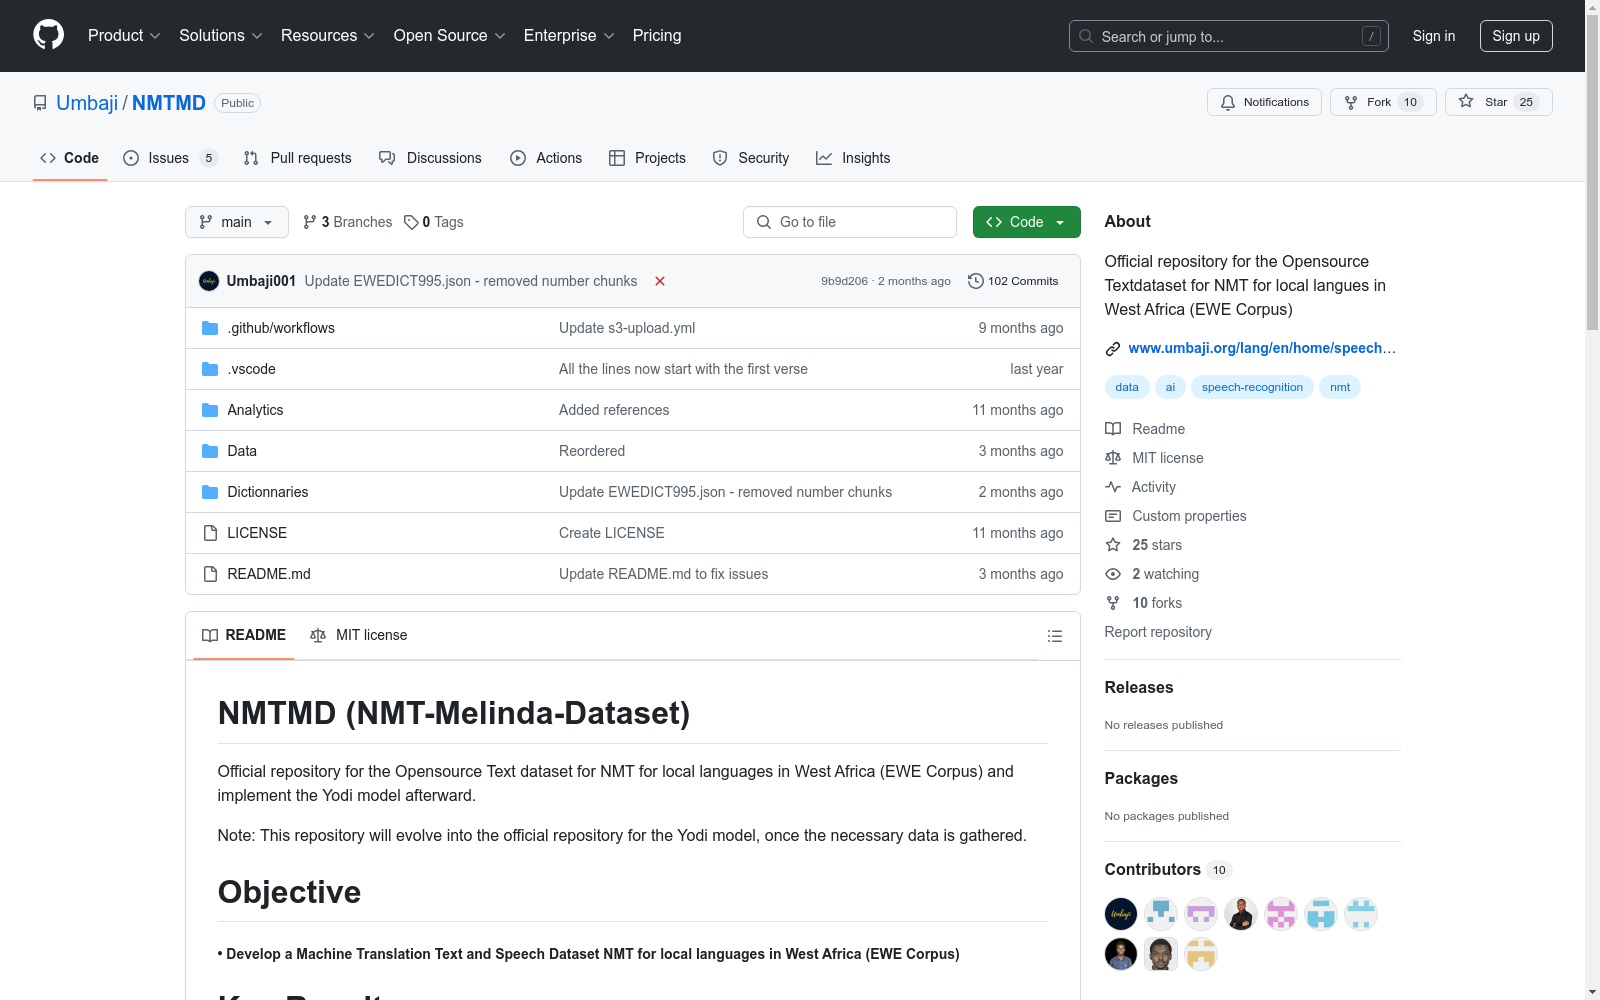
Task: Expand the Resources menu
Action: point(328,35)
